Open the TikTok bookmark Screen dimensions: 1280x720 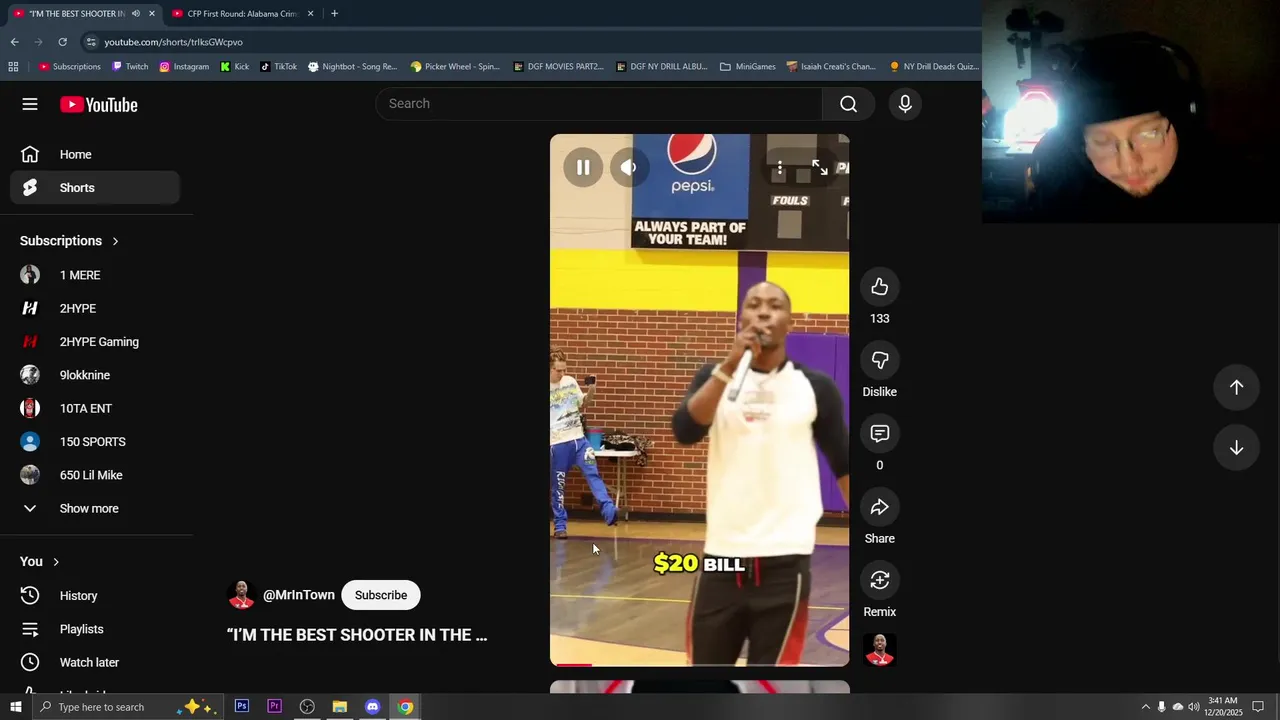coord(279,67)
